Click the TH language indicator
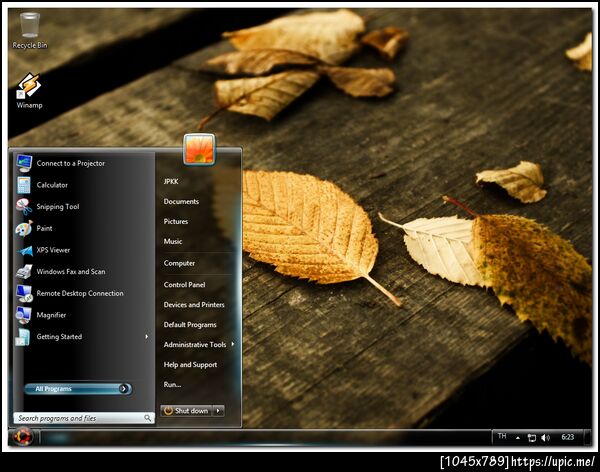This screenshot has width=600, height=472. pyautogui.click(x=502, y=436)
